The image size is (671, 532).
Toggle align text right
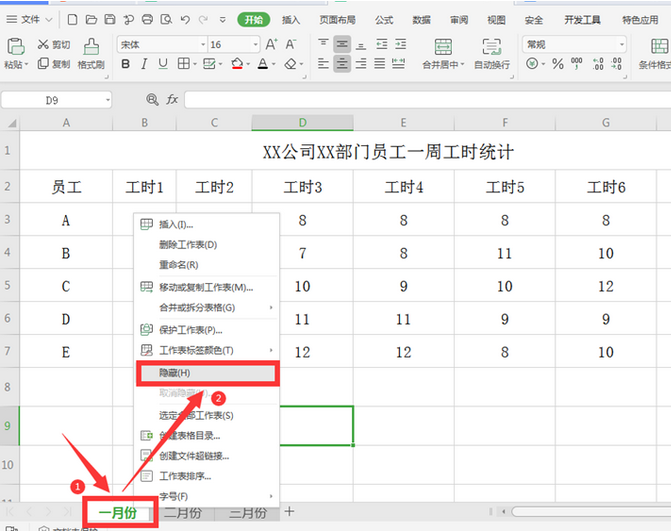click(x=361, y=64)
